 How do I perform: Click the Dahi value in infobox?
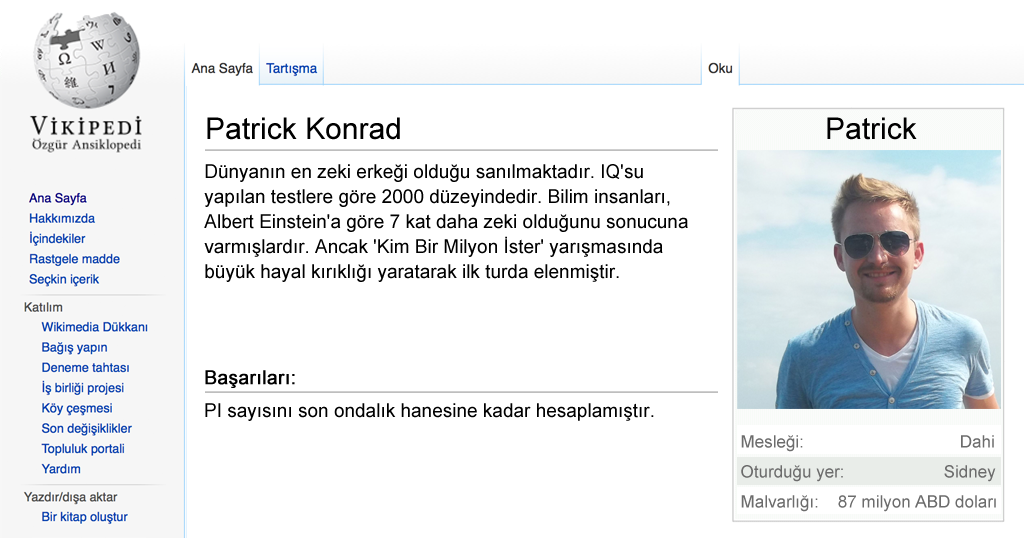click(977, 442)
